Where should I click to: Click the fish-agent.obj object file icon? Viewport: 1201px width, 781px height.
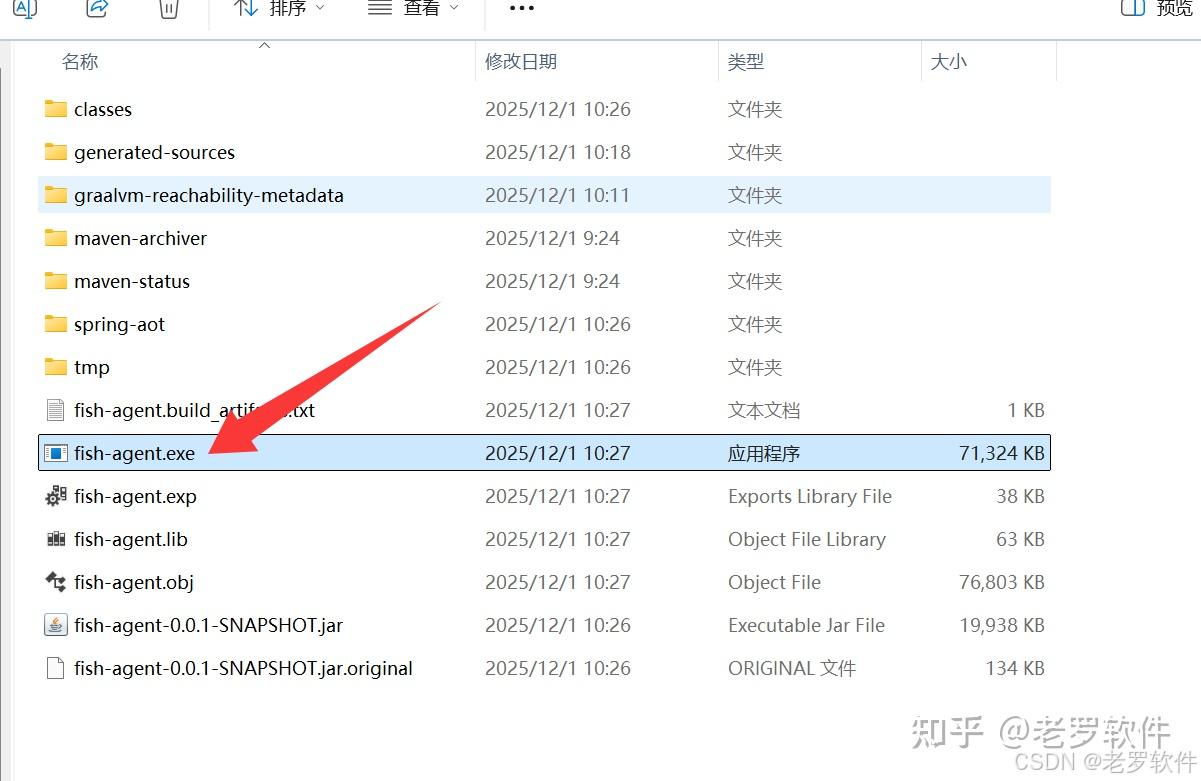click(x=55, y=582)
